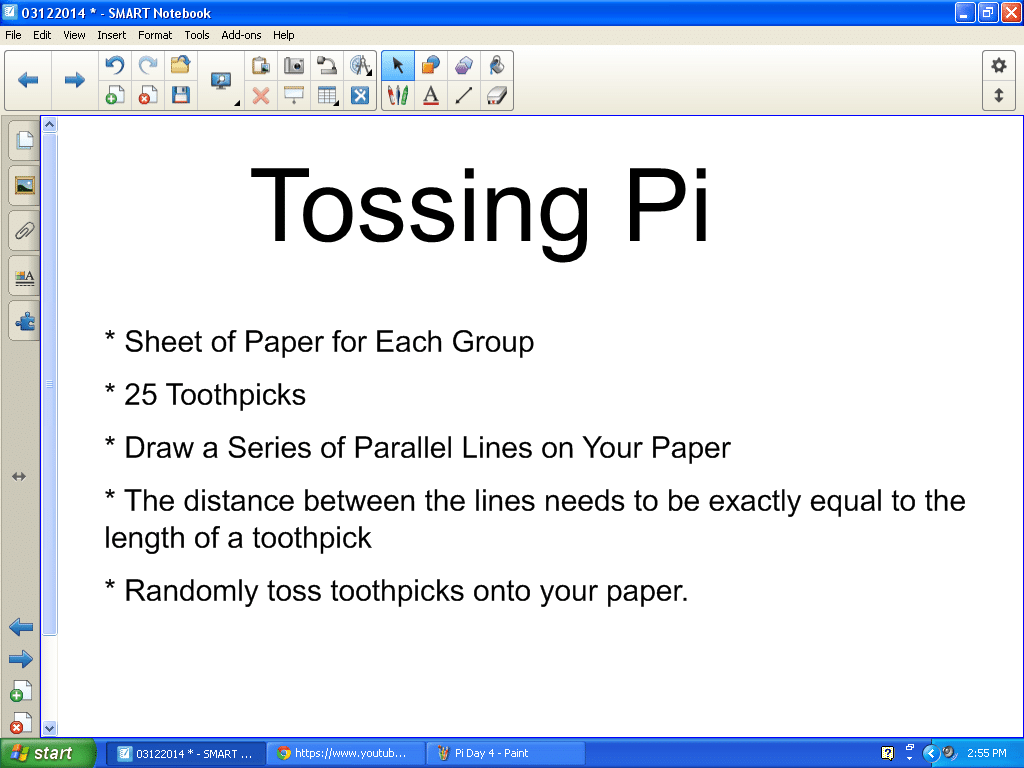Screen dimensions: 1024x768
Task: Click the Paste clipboard icon
Action: [261, 65]
